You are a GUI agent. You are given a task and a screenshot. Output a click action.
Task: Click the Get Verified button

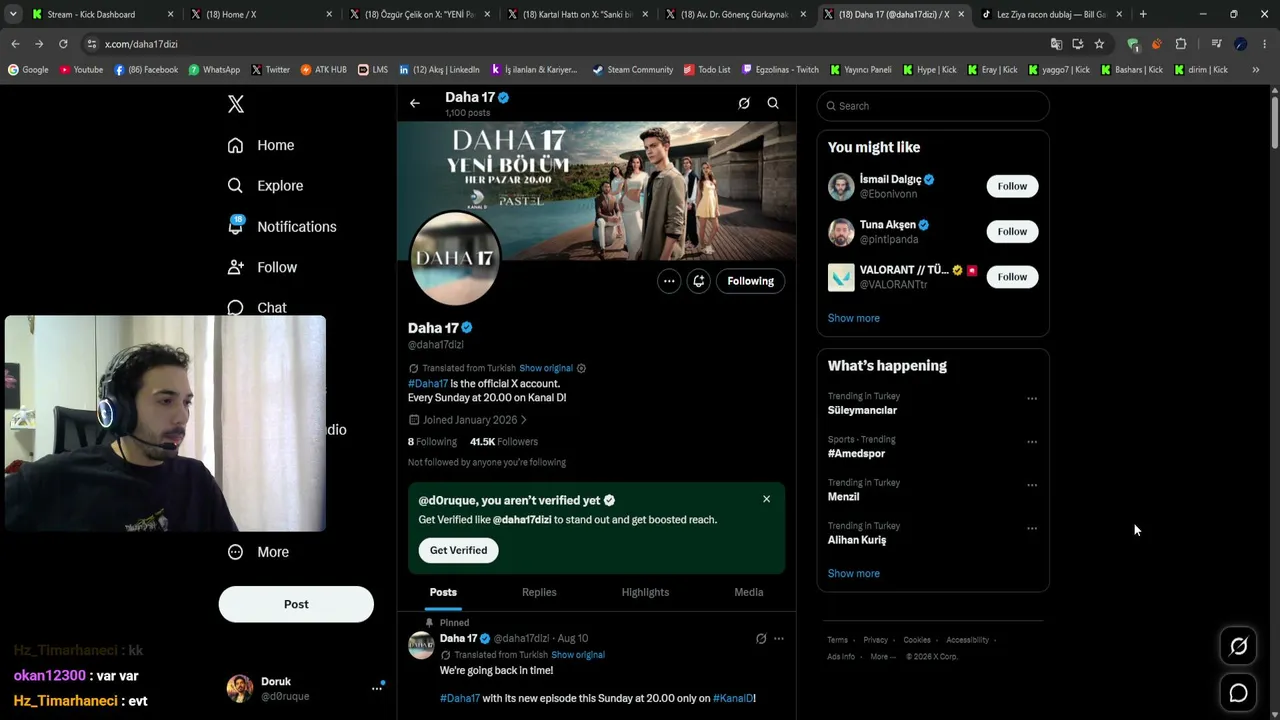coord(458,550)
